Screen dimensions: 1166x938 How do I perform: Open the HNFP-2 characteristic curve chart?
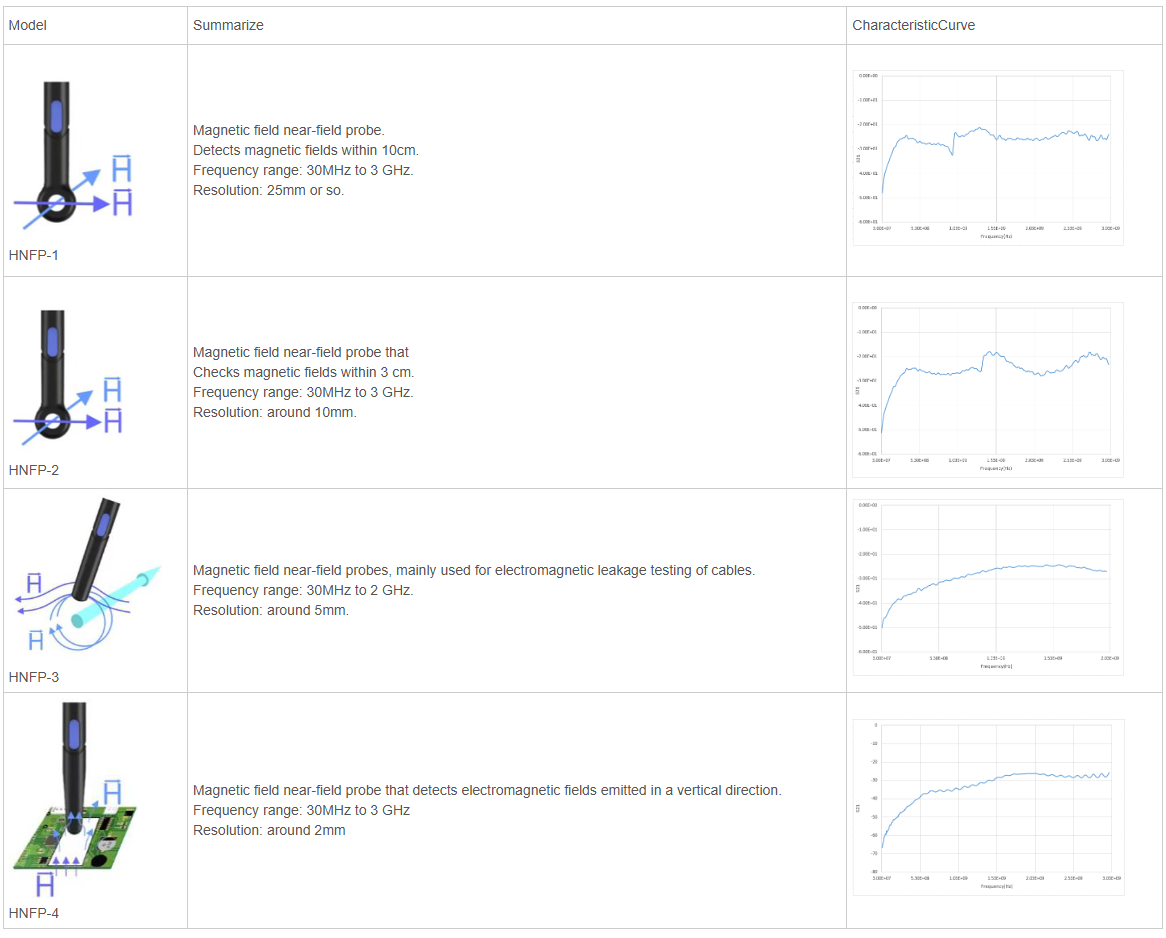(x=988, y=390)
